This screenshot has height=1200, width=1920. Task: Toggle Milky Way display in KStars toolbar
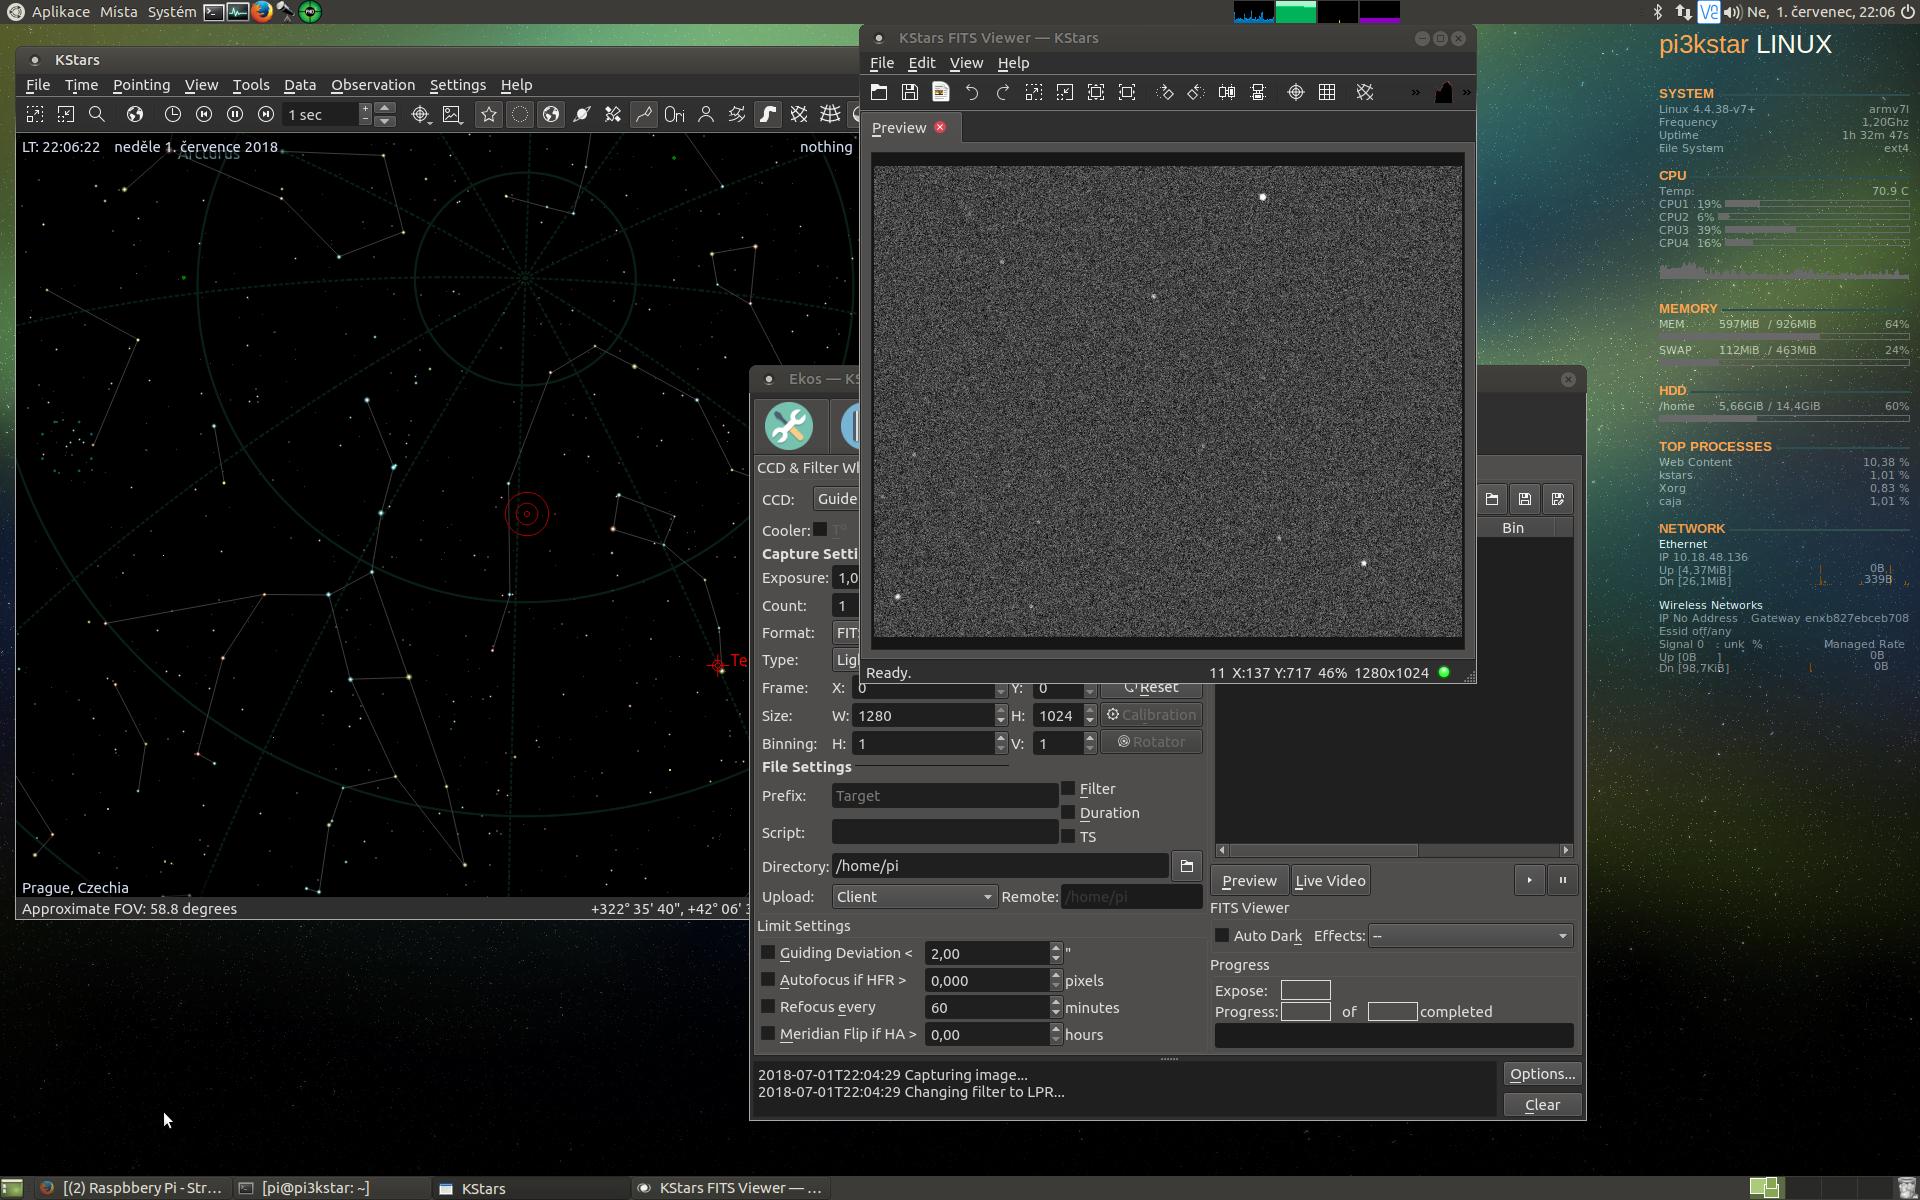tap(767, 115)
